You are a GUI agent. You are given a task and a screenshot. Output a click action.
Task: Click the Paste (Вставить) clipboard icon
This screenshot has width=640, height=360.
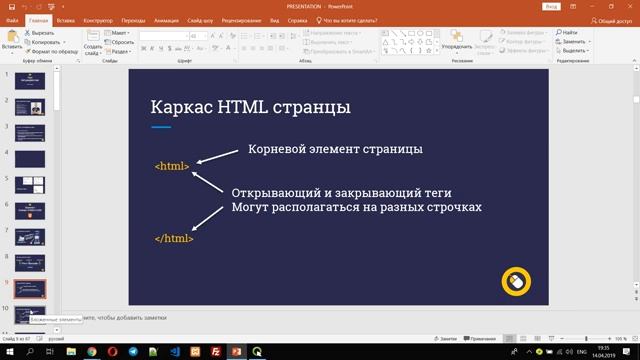[x=12, y=37]
